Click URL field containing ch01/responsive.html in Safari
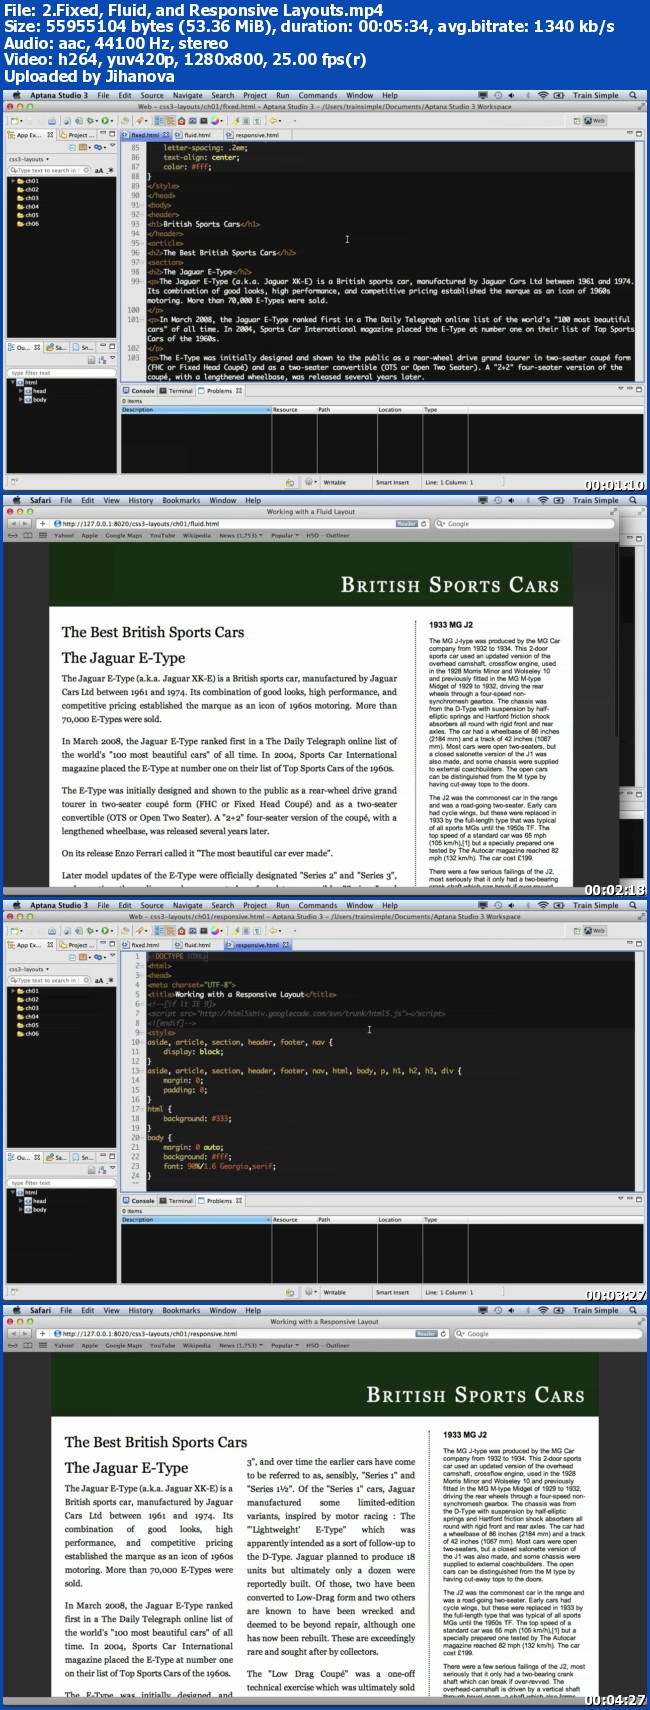 click(x=225, y=1333)
